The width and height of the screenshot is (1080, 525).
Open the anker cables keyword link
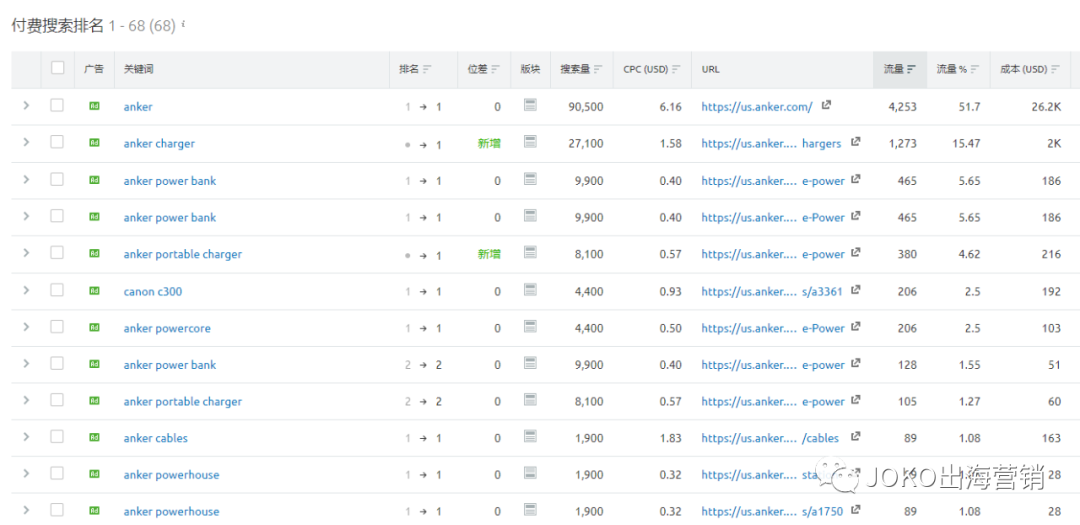pyautogui.click(x=156, y=438)
